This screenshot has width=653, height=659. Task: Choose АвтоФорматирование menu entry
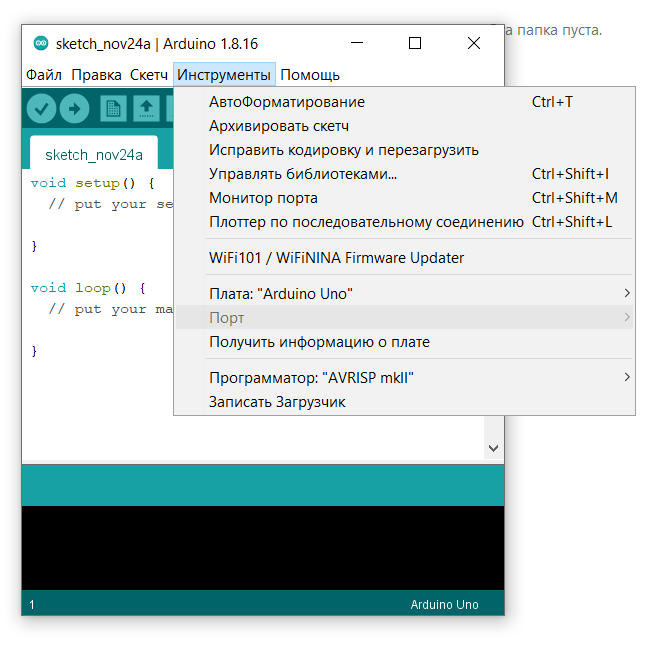(x=404, y=102)
